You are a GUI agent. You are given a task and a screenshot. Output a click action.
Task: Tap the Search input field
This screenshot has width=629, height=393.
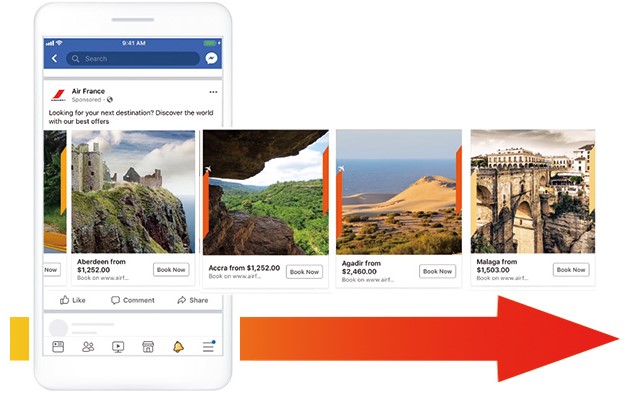(x=133, y=59)
